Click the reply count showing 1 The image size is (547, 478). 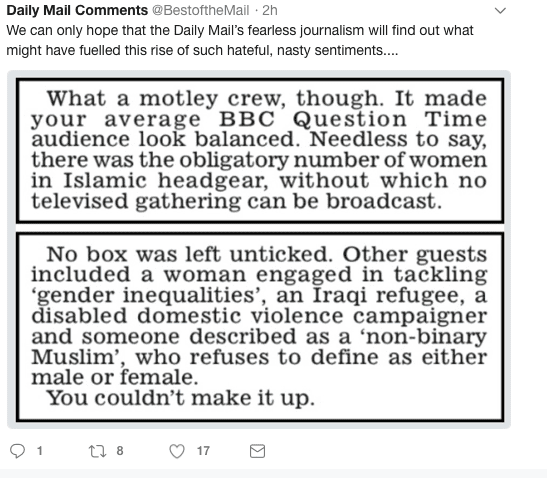pyautogui.click(x=40, y=451)
